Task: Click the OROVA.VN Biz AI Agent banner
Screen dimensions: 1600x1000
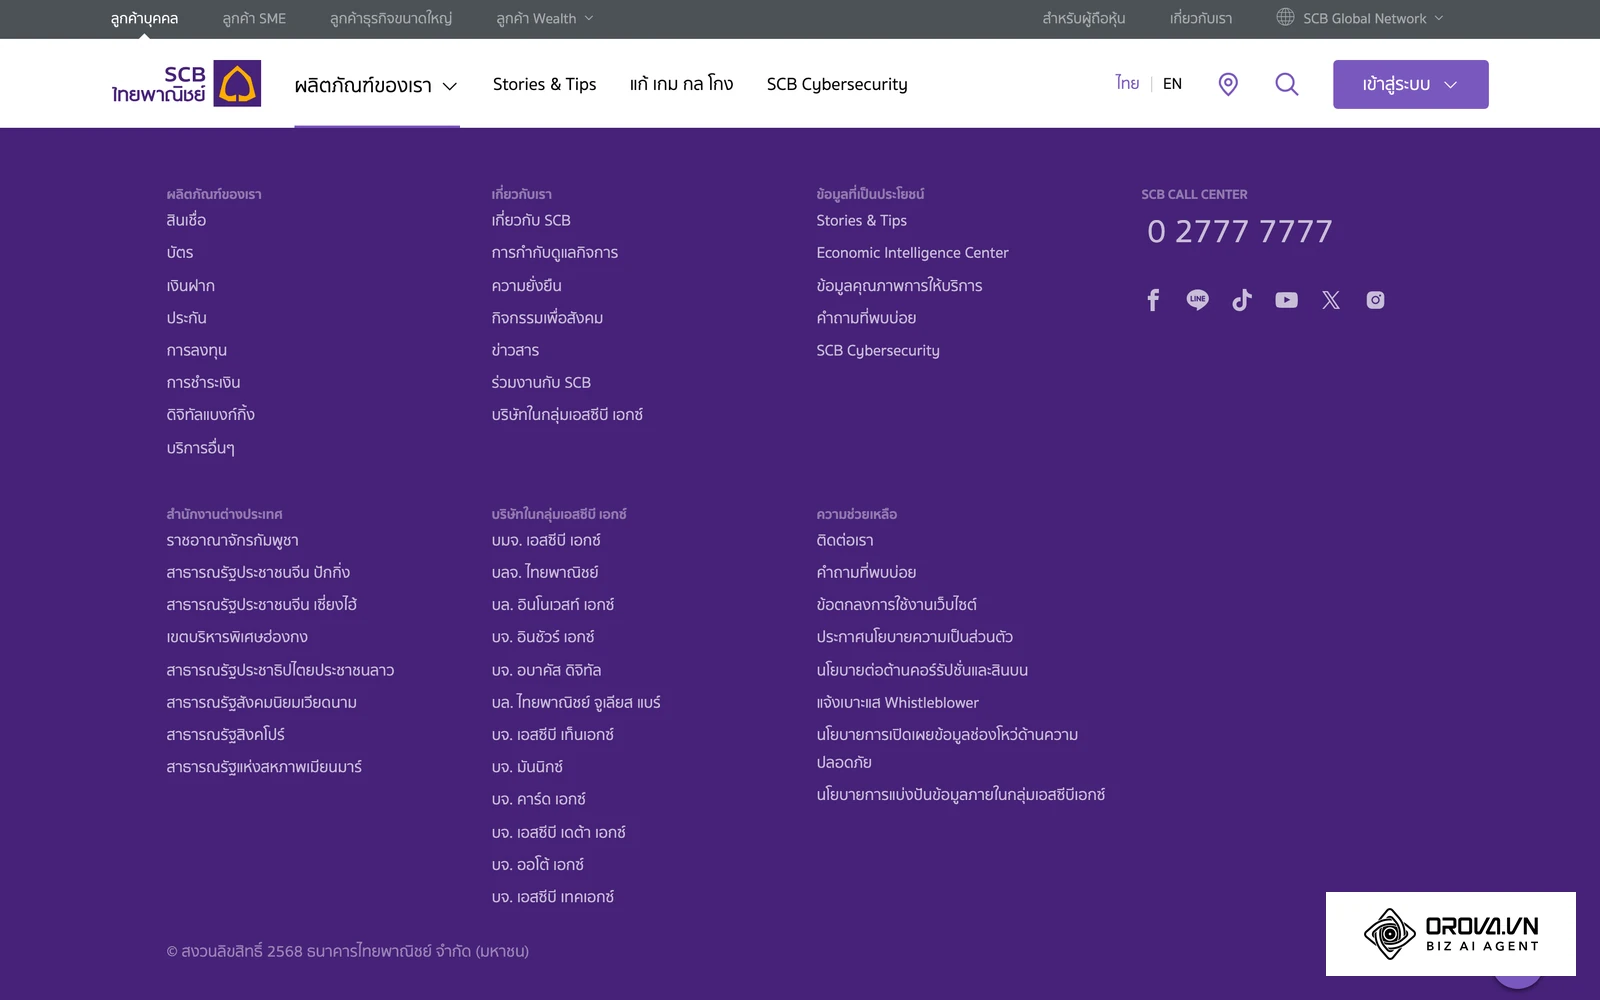Action: click(1451, 934)
